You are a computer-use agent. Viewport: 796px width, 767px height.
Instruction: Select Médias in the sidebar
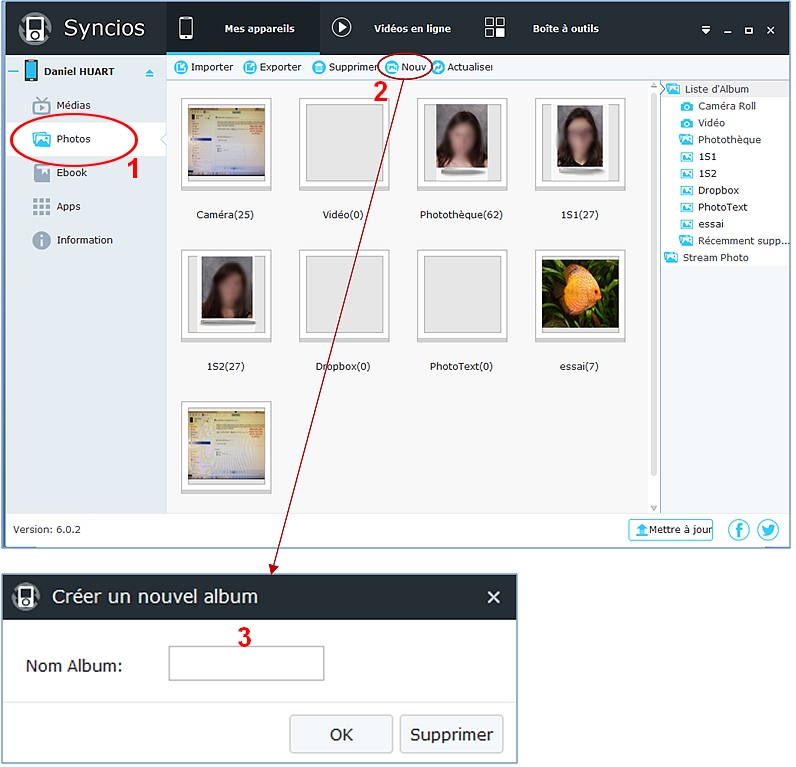74,106
